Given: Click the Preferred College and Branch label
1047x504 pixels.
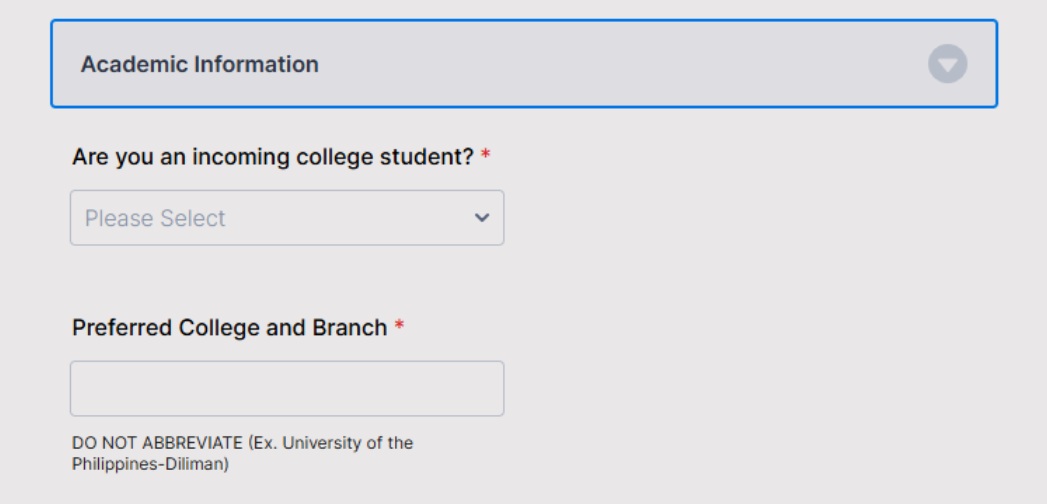Looking at the screenshot, I should (x=230, y=328).
